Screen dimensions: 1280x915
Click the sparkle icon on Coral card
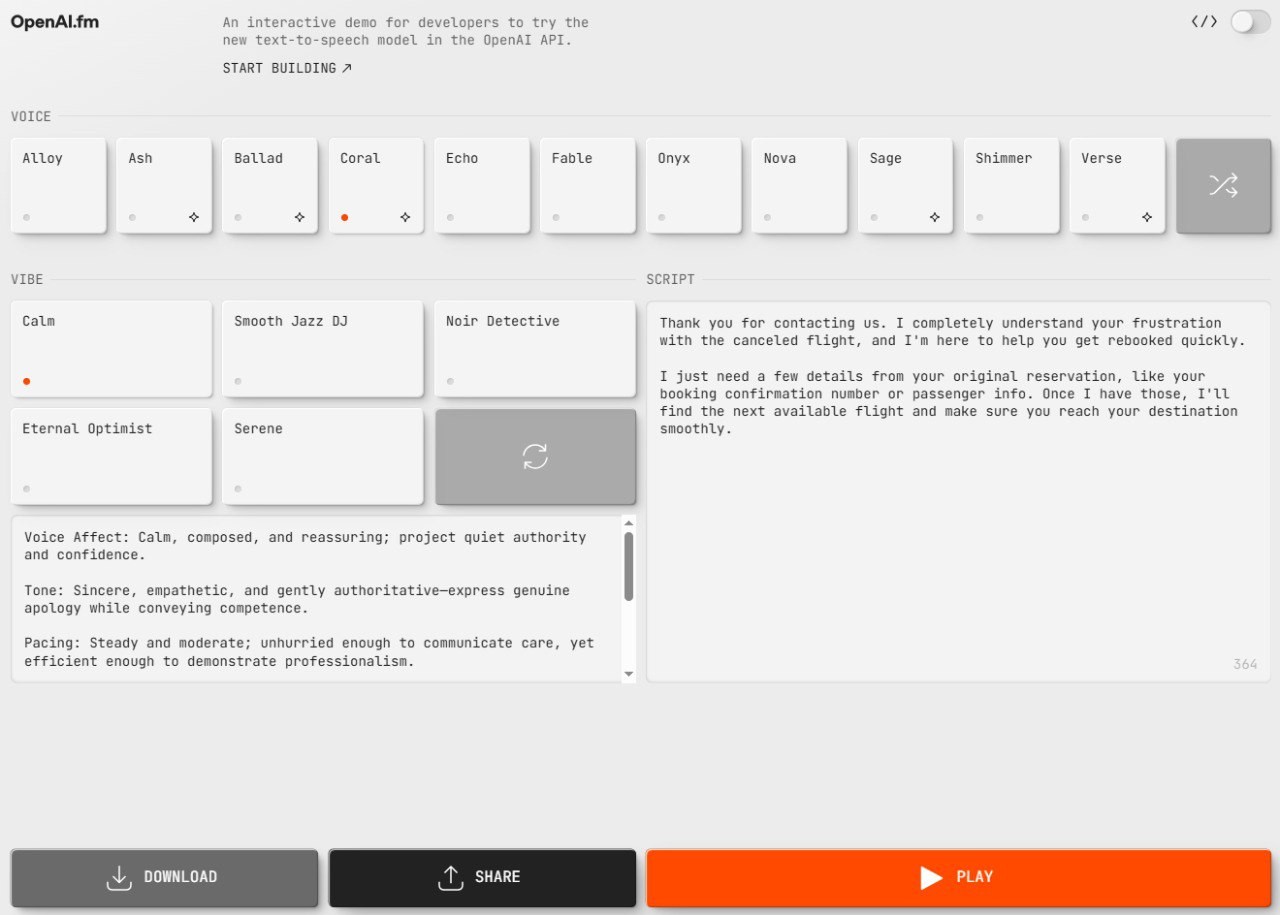(x=405, y=217)
